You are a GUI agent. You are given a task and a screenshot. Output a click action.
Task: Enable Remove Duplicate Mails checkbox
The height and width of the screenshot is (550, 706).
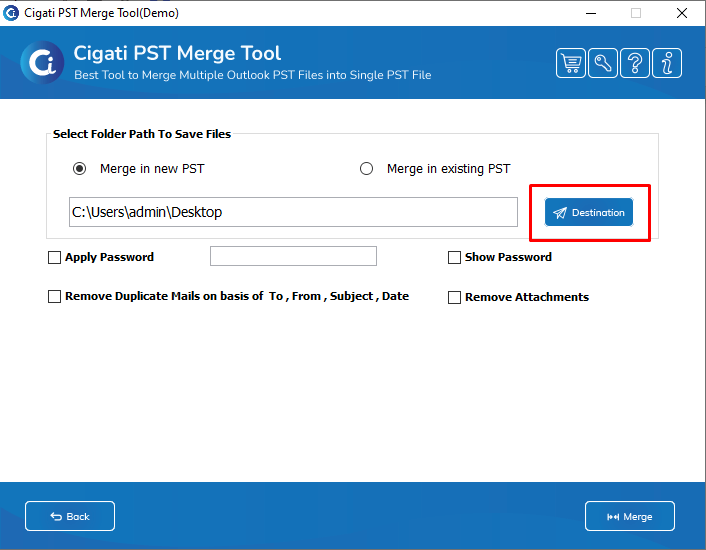(54, 297)
